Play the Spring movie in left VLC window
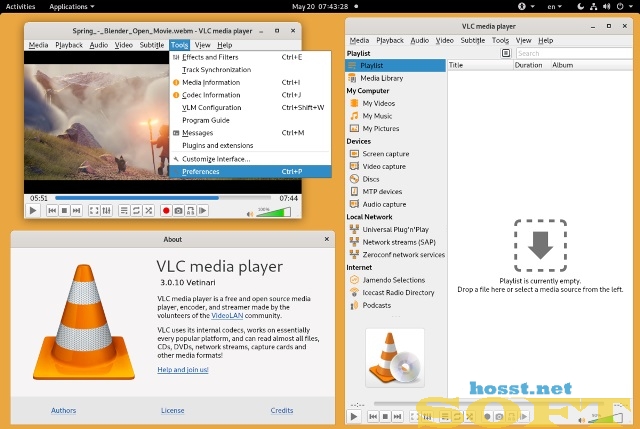 [x=33, y=211]
